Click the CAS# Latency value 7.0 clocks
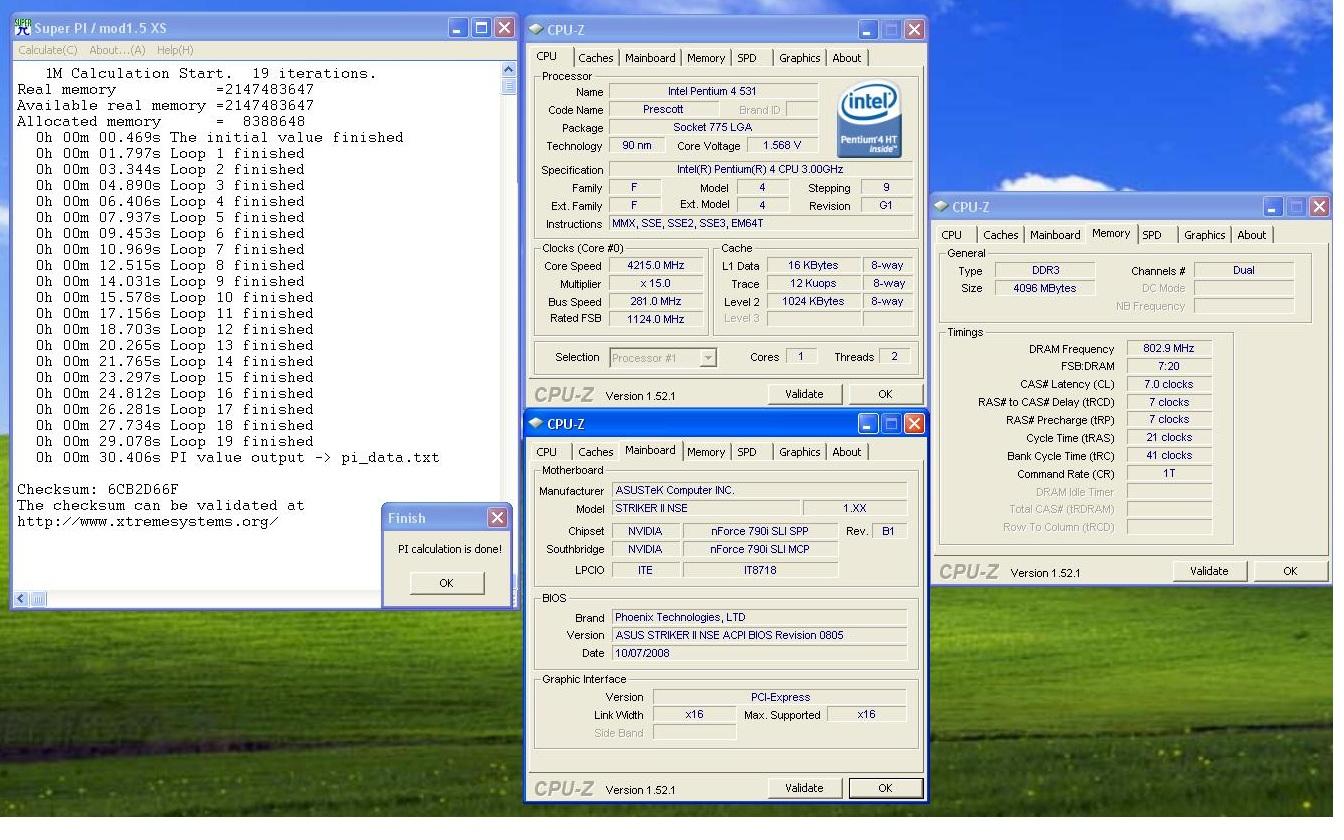The width and height of the screenshot is (1344, 840). tap(1168, 385)
